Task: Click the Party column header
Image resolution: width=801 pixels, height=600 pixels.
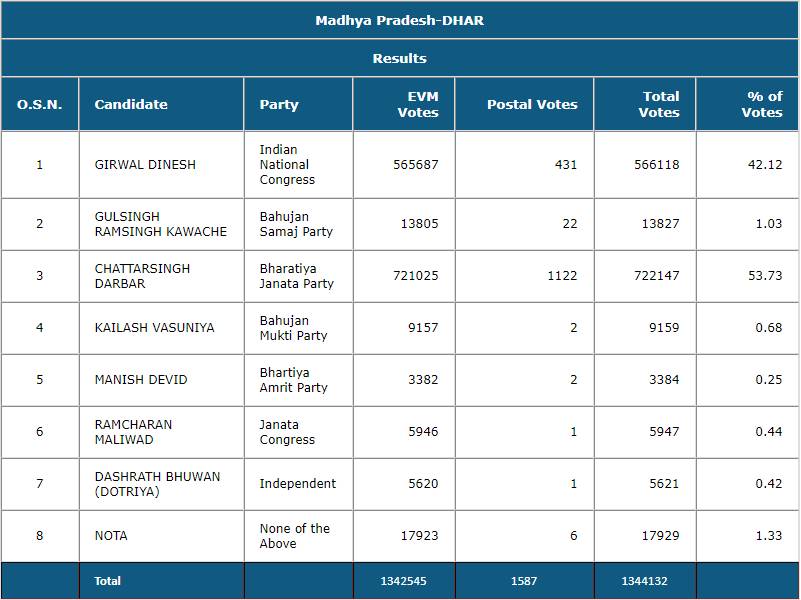Action: pos(279,104)
